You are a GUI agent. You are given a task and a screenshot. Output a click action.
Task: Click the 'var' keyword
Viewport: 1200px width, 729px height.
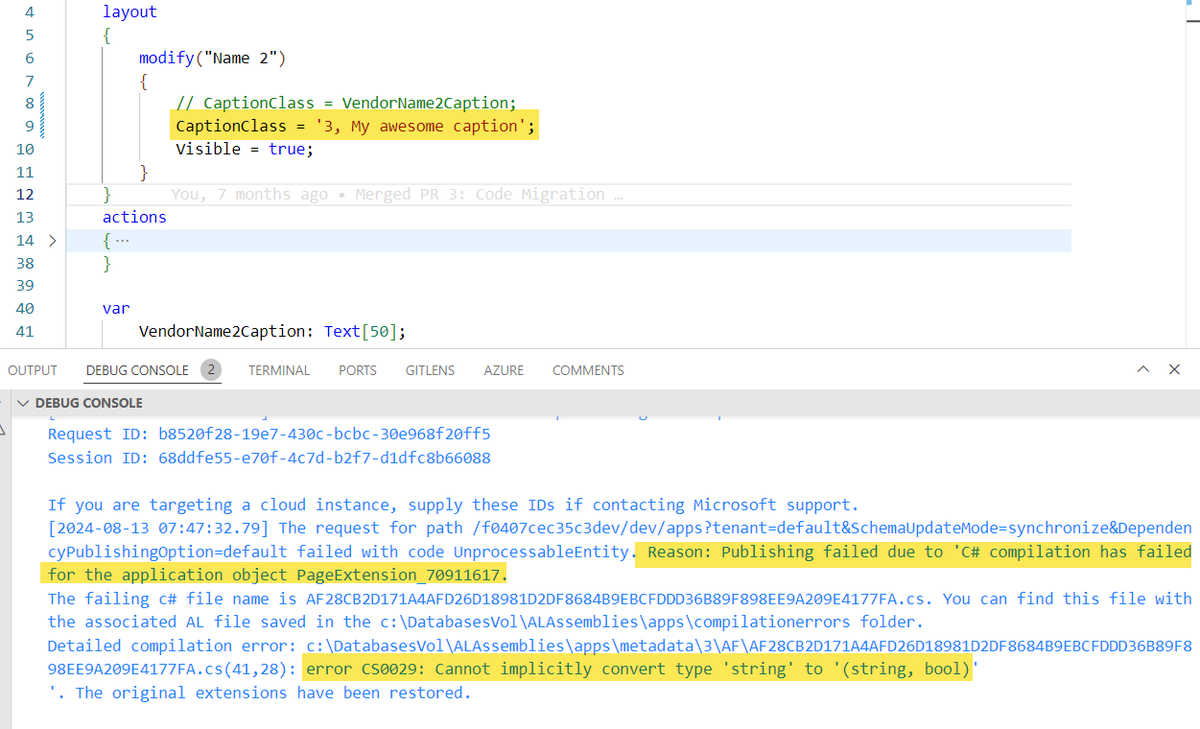click(x=116, y=309)
